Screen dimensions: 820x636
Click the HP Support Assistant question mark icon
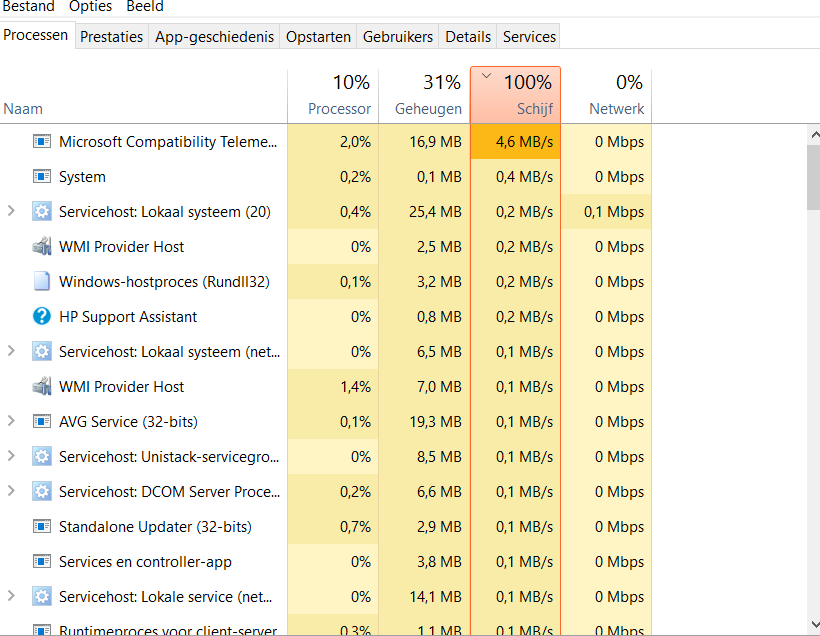42,316
